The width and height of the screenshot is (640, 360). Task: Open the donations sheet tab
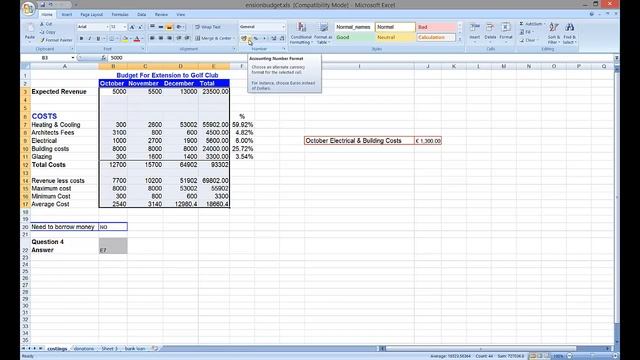tap(84, 349)
